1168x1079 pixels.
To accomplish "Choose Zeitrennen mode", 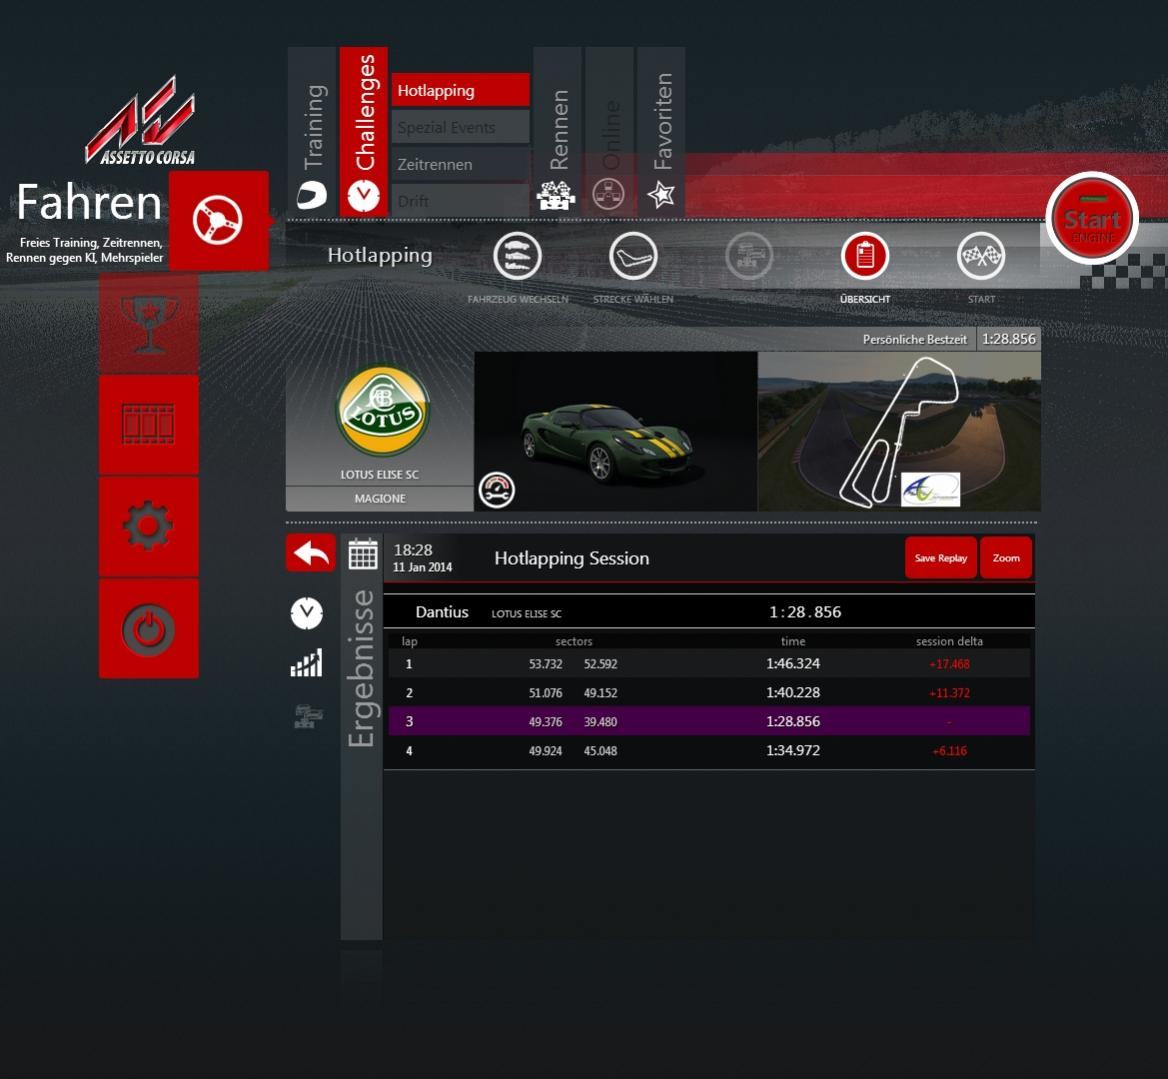I will [460, 165].
